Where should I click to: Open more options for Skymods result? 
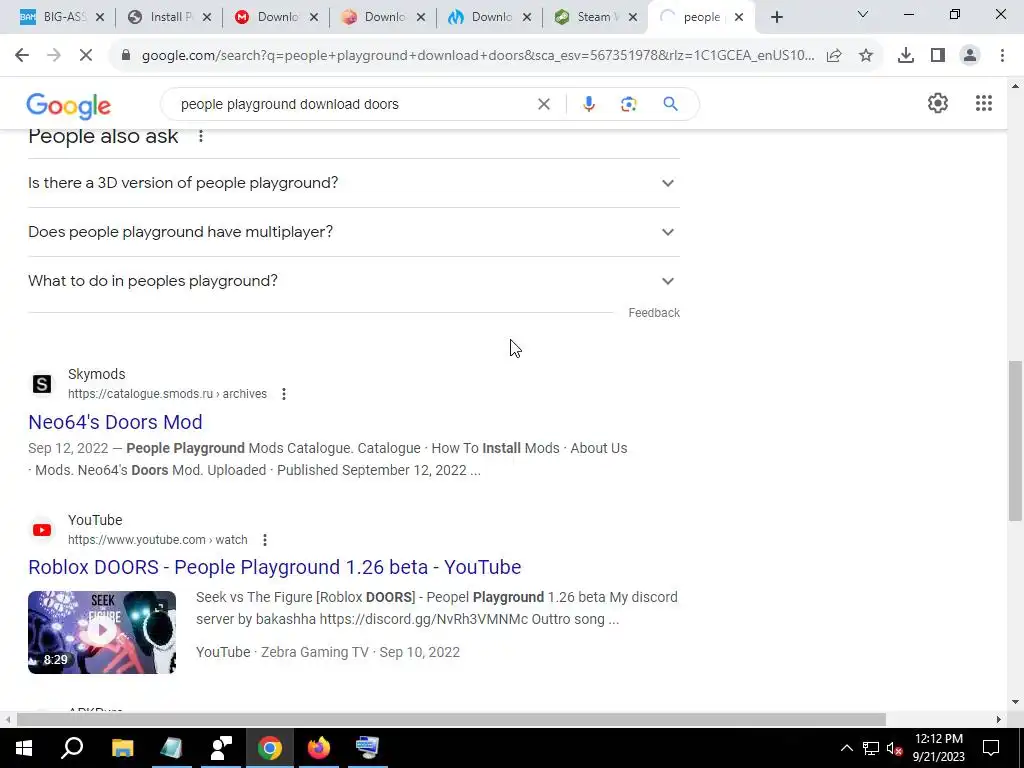[283, 394]
